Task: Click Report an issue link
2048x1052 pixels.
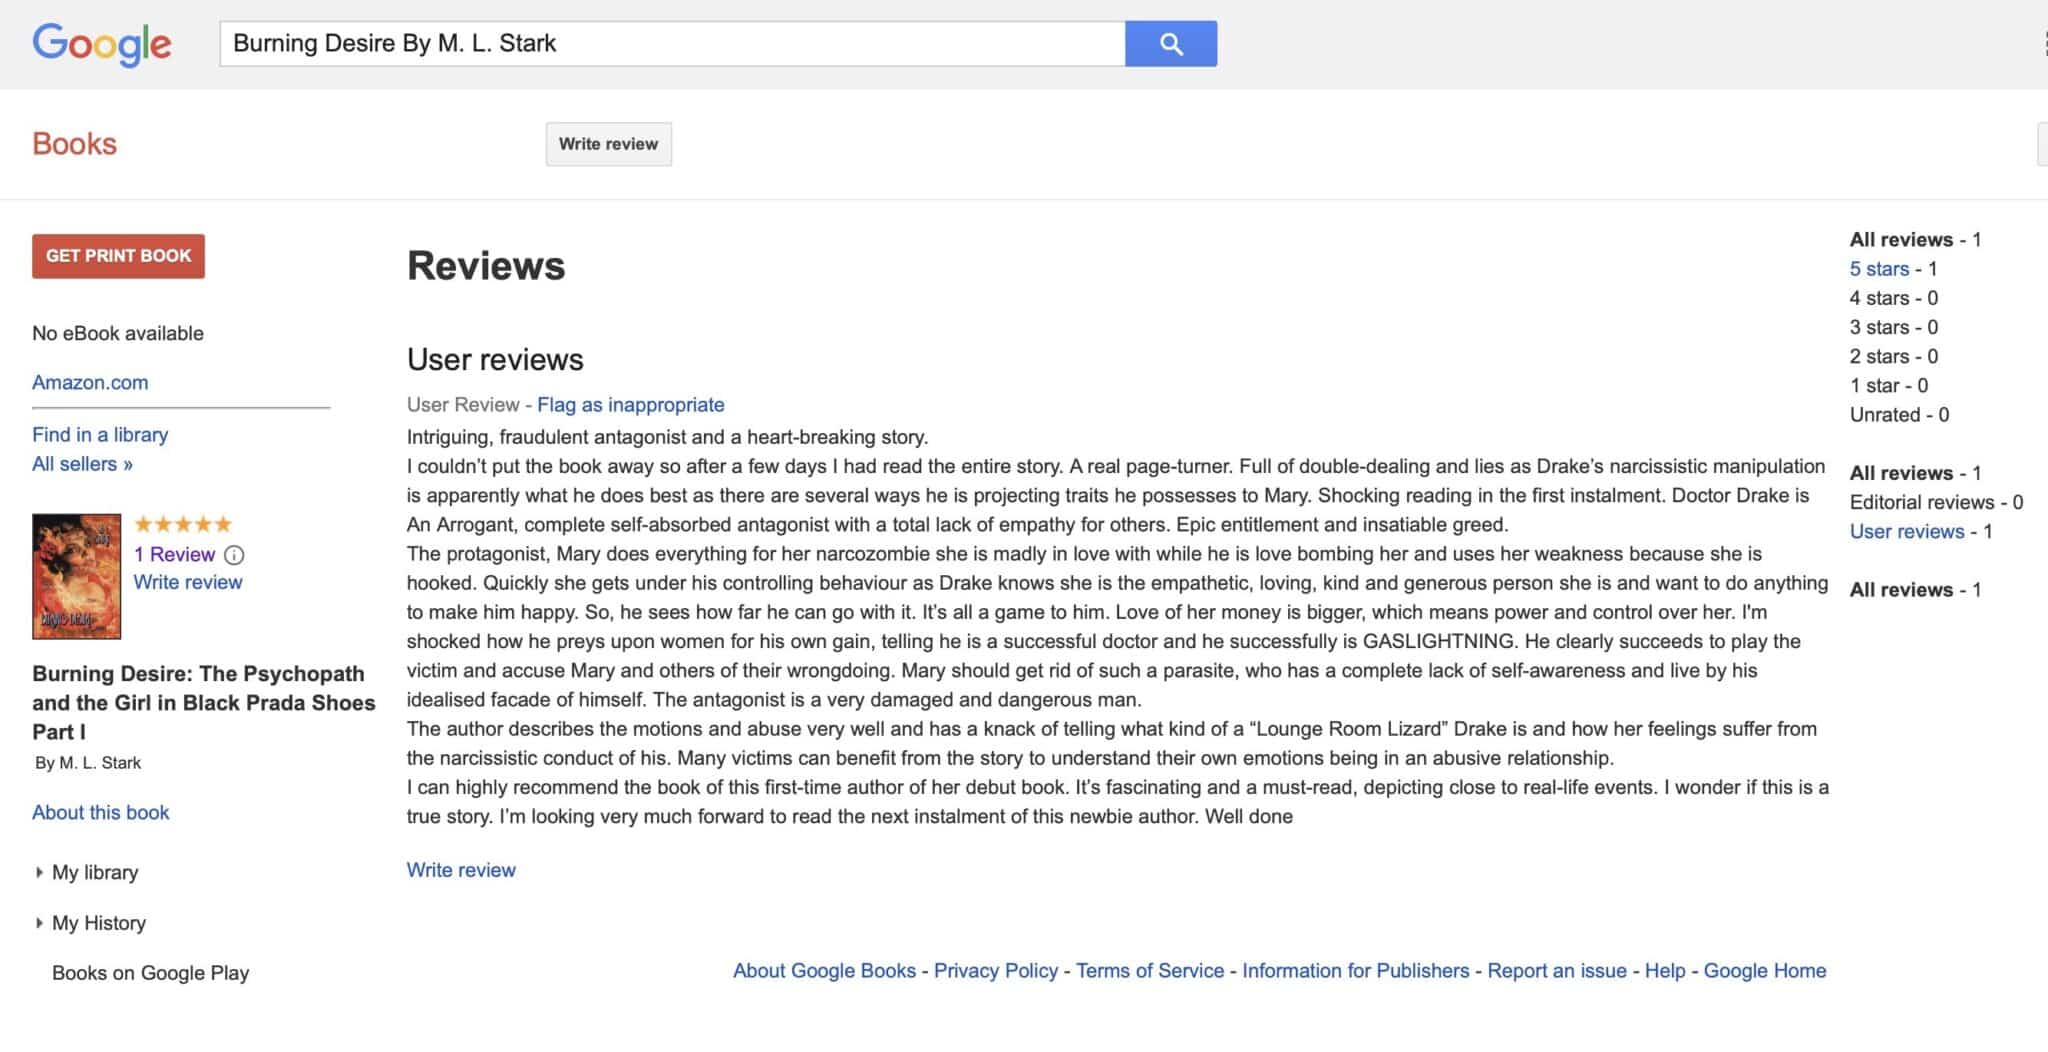Action: click(1557, 971)
